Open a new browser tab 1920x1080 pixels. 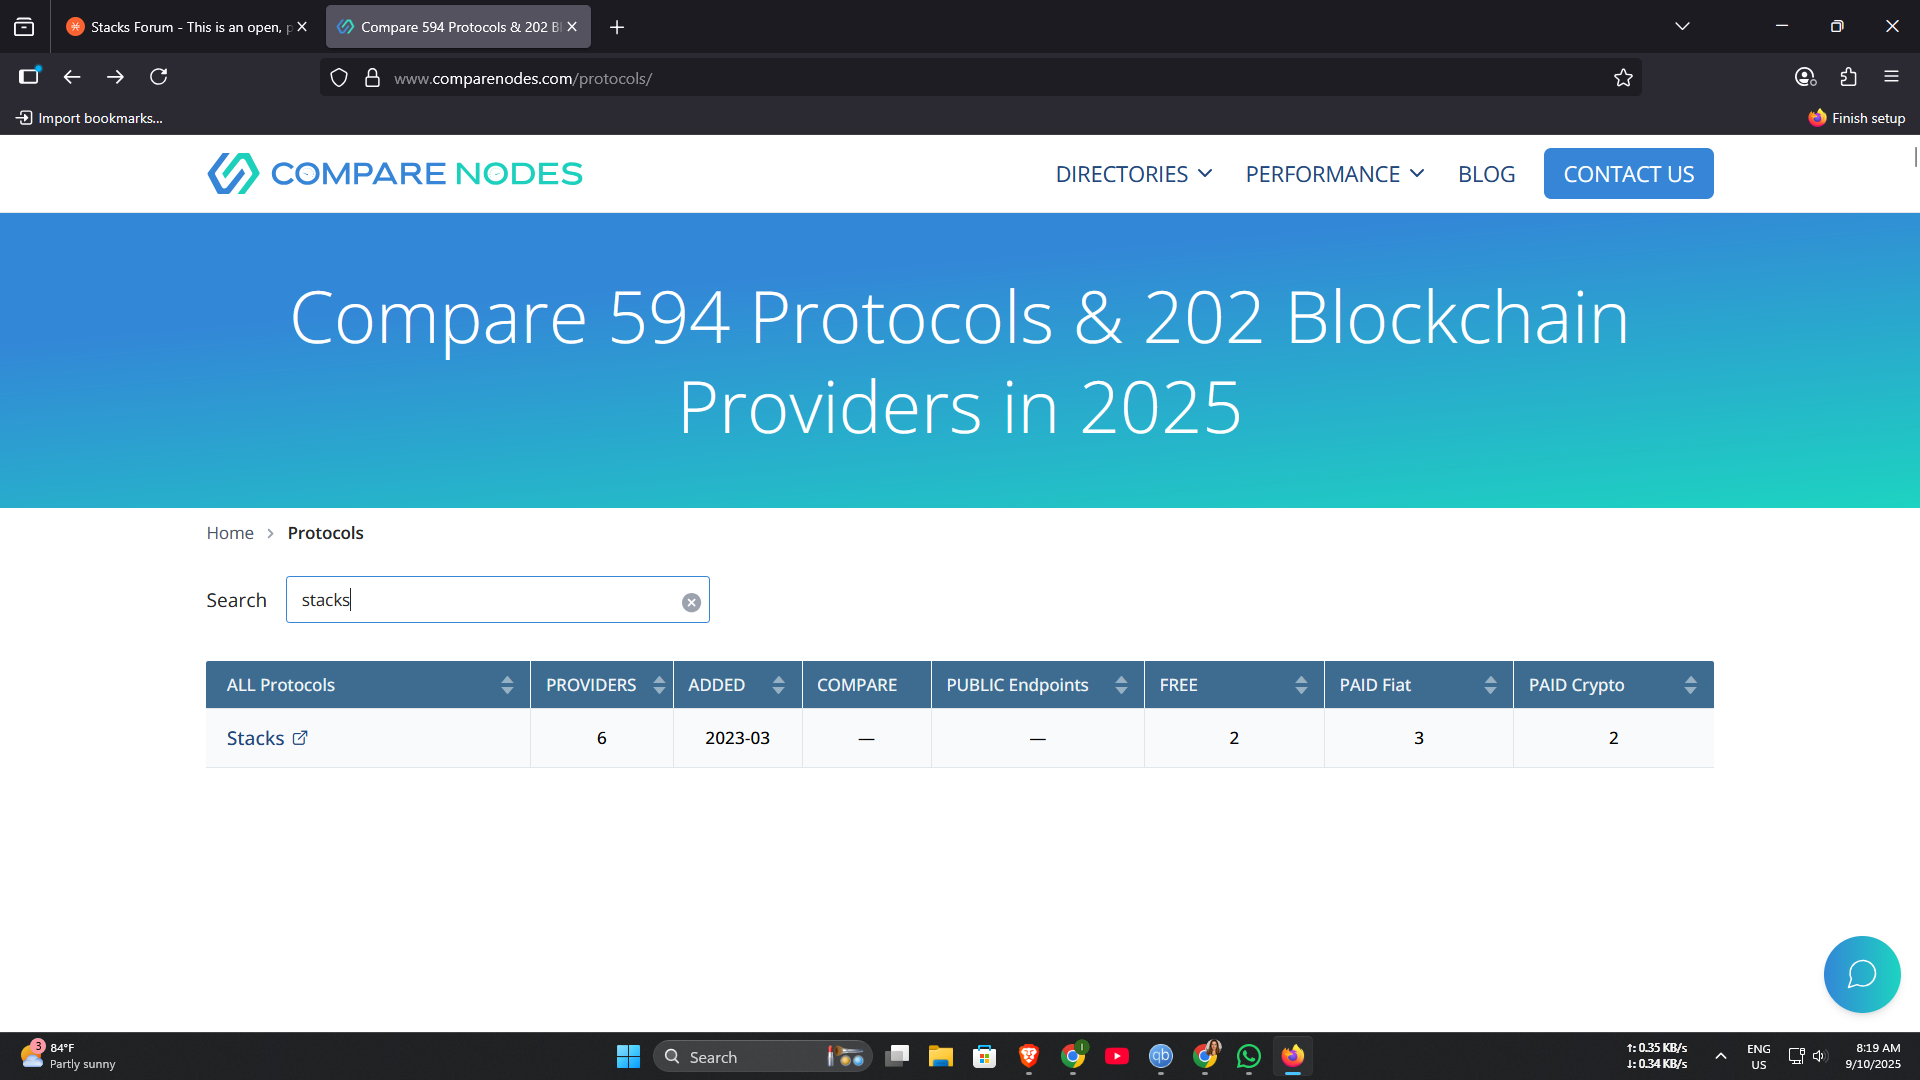617,27
